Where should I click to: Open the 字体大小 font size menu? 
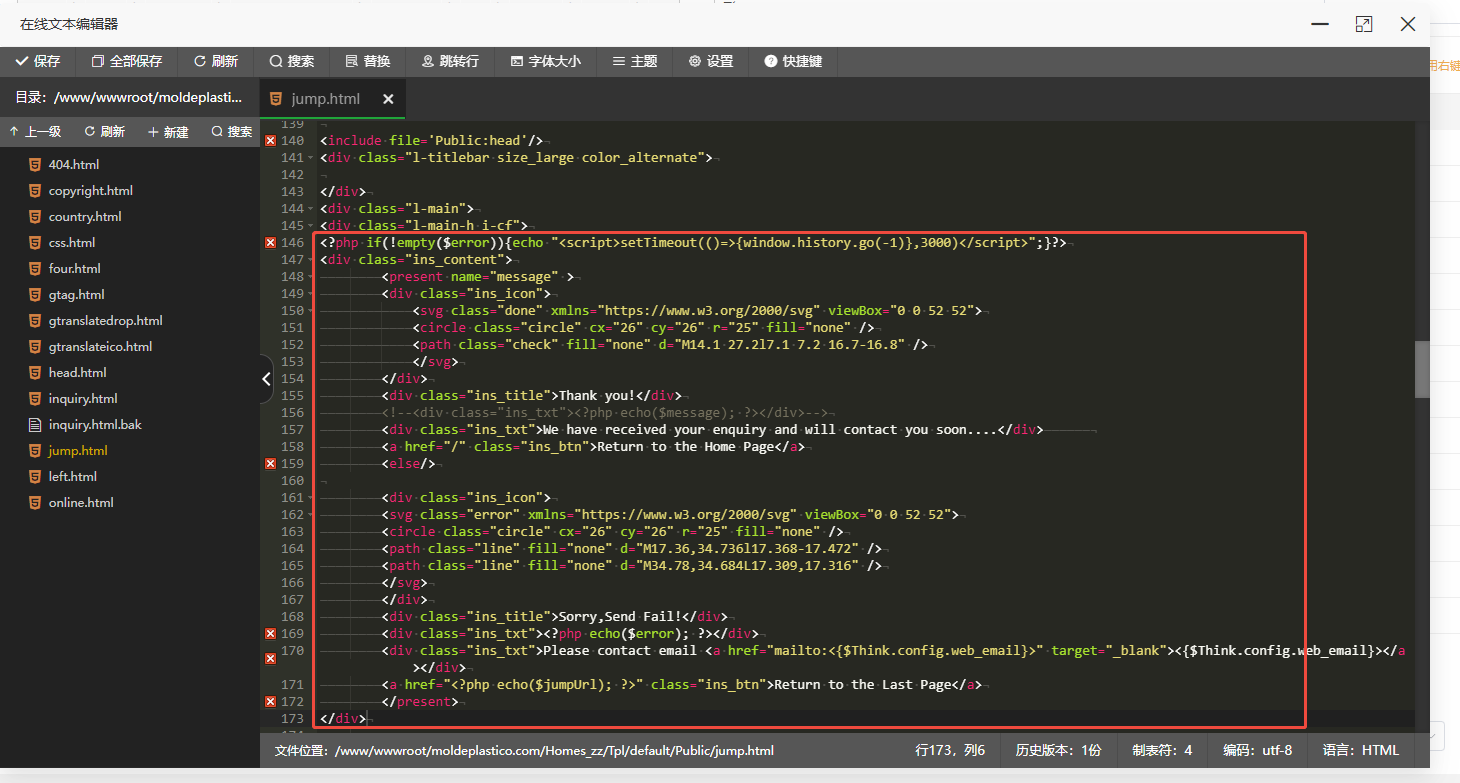545,61
